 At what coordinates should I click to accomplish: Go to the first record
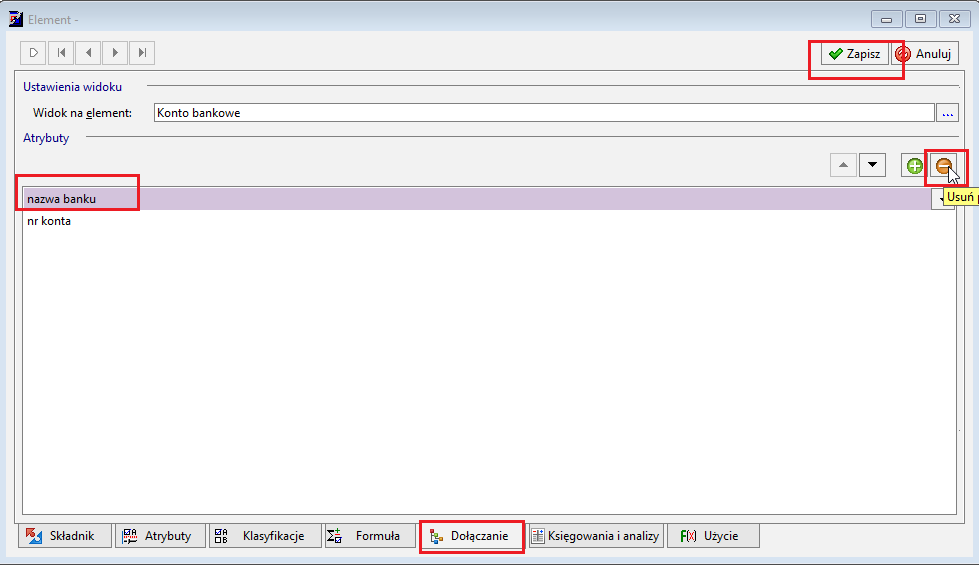[61, 53]
